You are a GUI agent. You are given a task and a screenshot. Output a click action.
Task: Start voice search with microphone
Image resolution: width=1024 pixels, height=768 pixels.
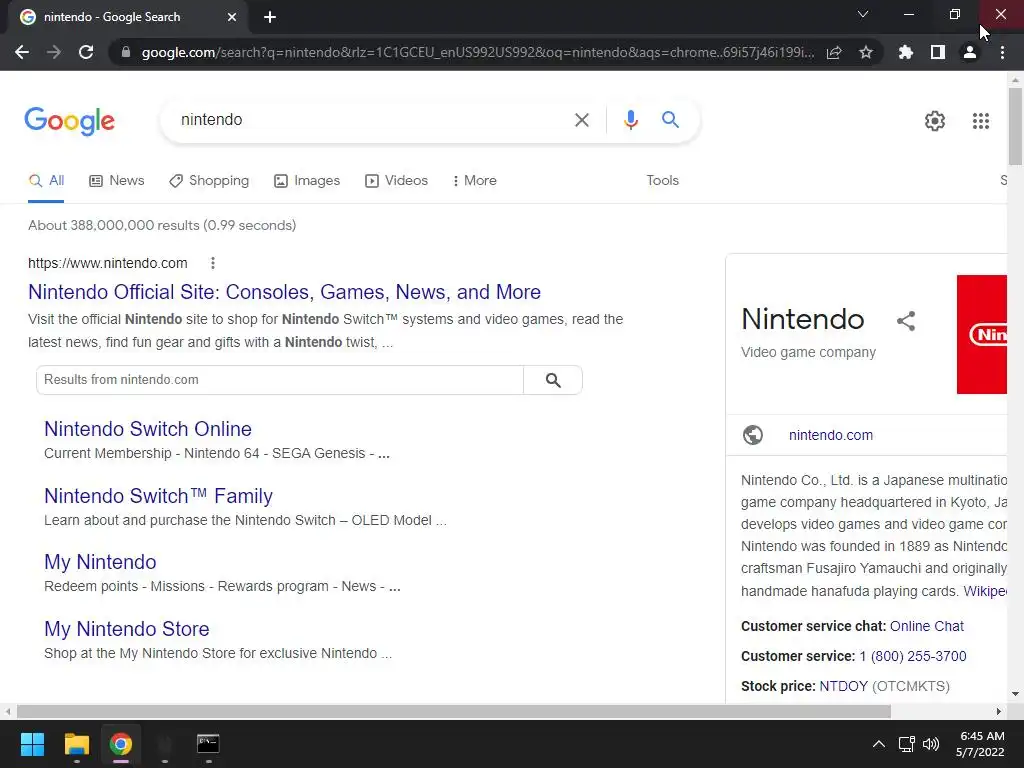point(630,120)
